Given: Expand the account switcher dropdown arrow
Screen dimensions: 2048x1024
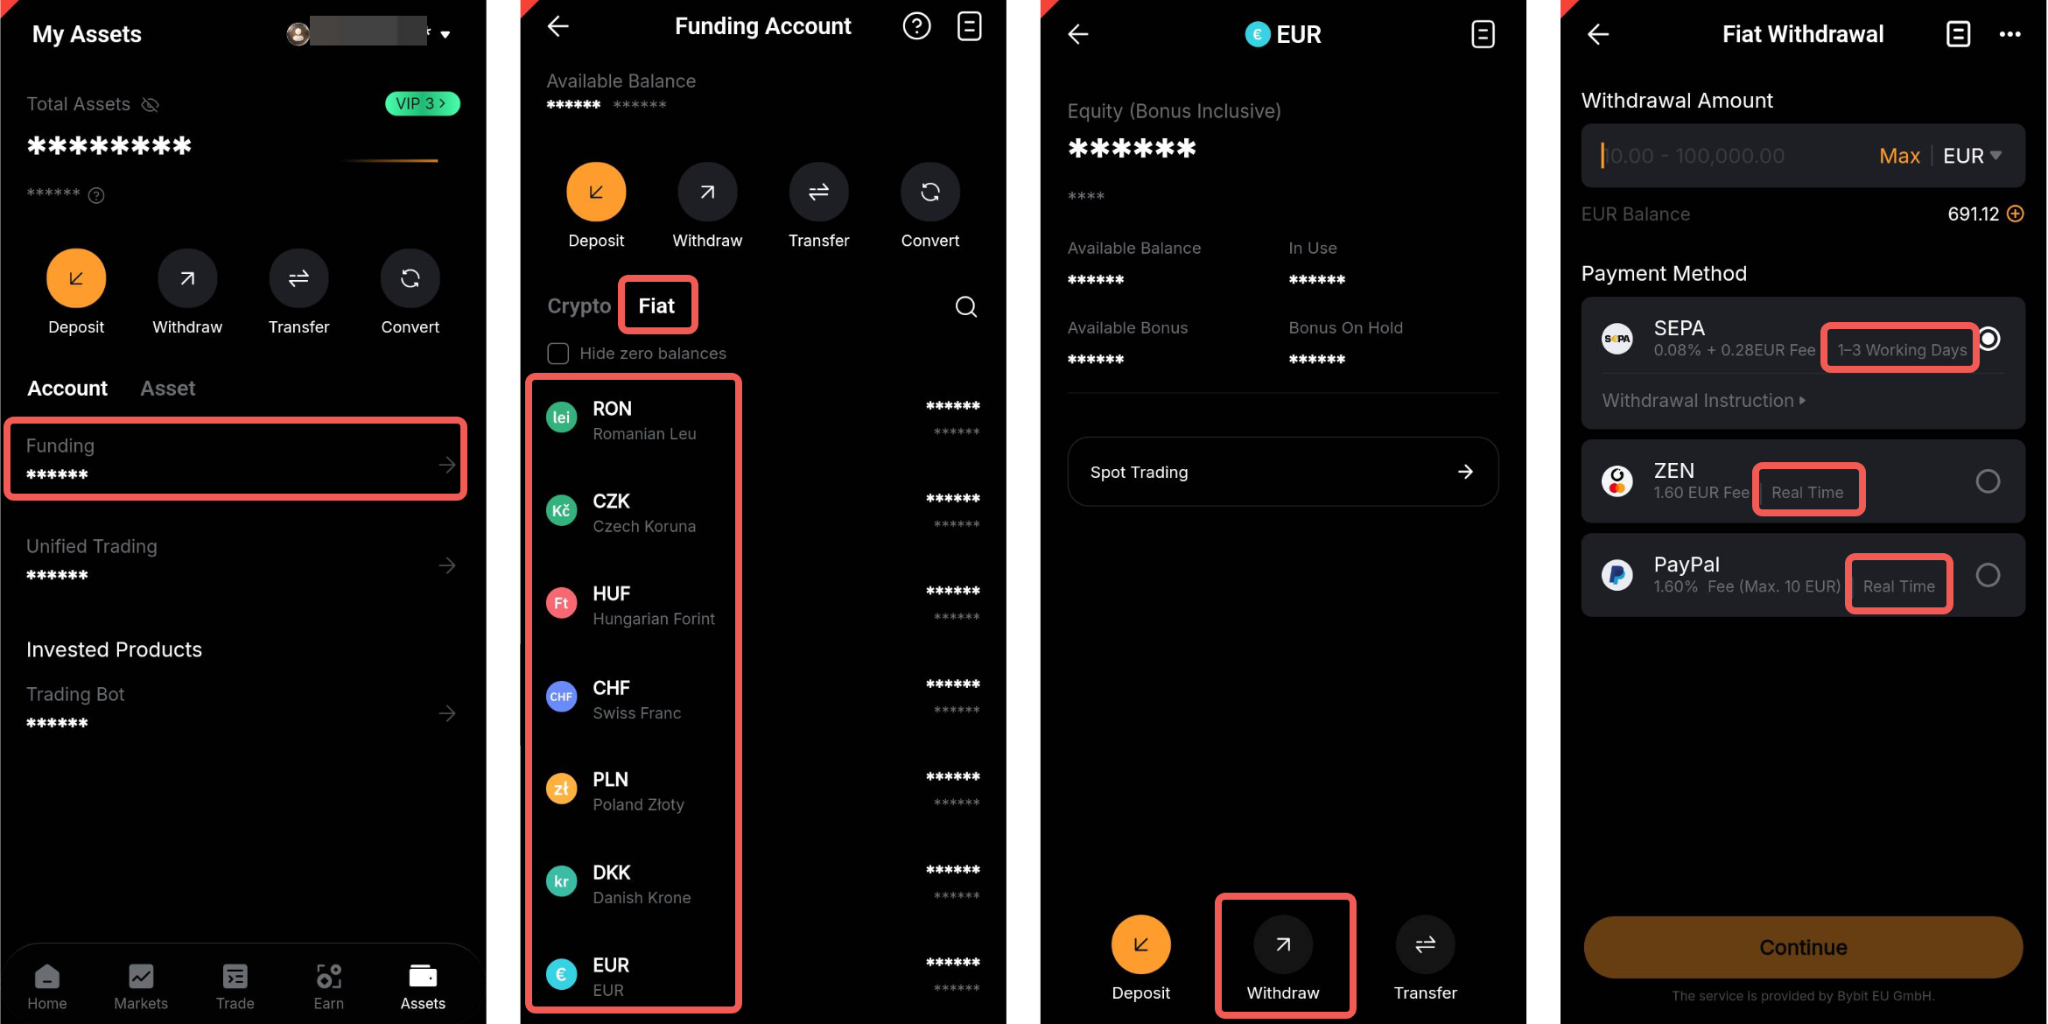Looking at the screenshot, I should [x=445, y=34].
